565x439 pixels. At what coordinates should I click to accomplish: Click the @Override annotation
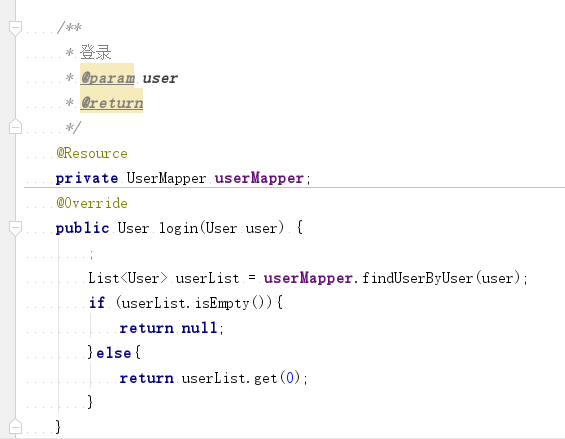click(92, 203)
